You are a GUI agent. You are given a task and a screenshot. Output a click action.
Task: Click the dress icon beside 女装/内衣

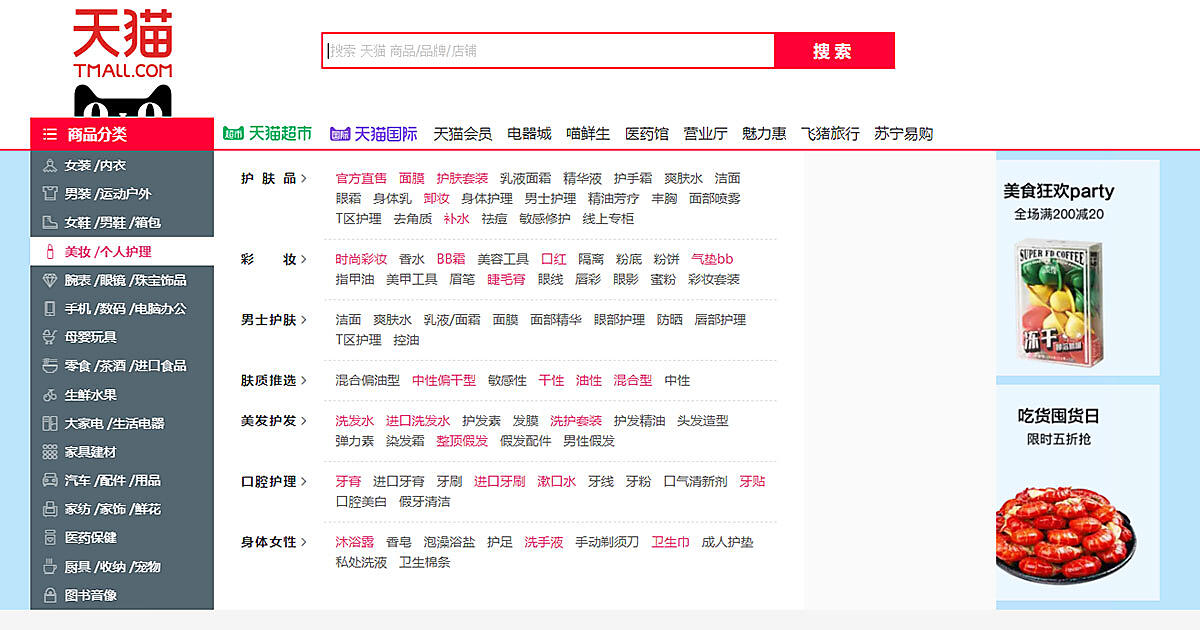pos(49,165)
